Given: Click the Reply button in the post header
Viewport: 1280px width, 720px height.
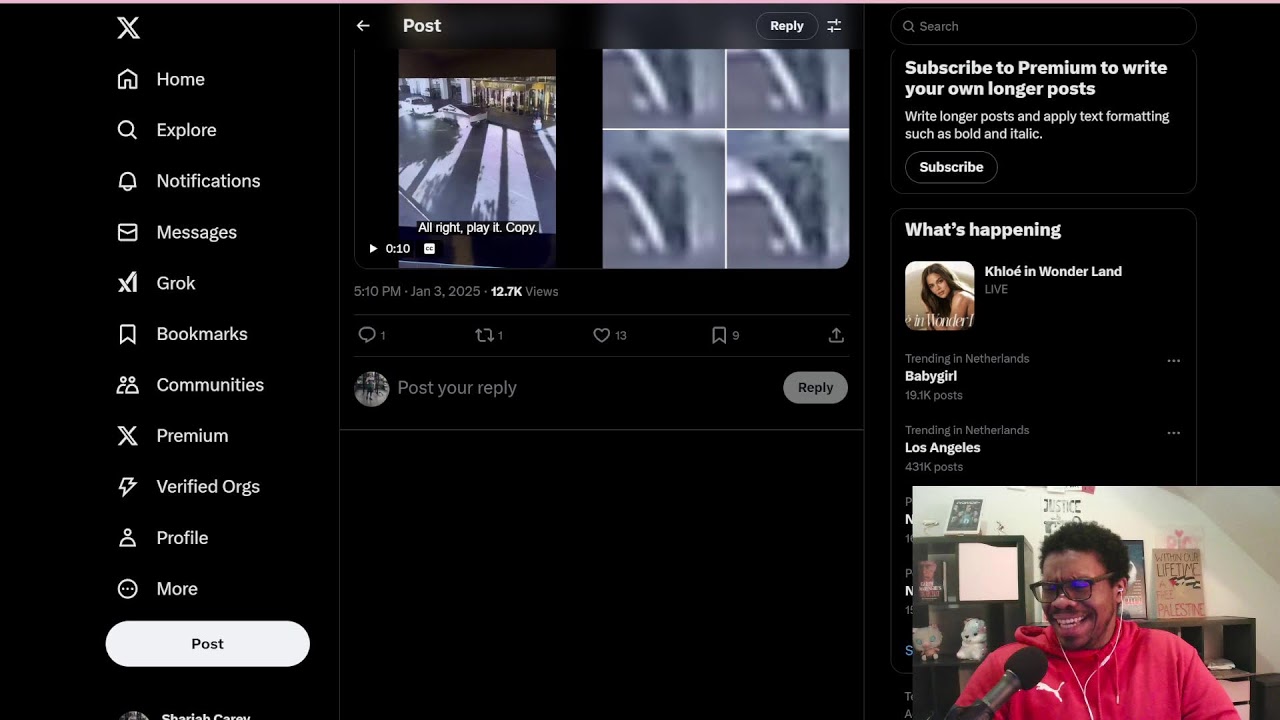Looking at the screenshot, I should coord(787,26).
